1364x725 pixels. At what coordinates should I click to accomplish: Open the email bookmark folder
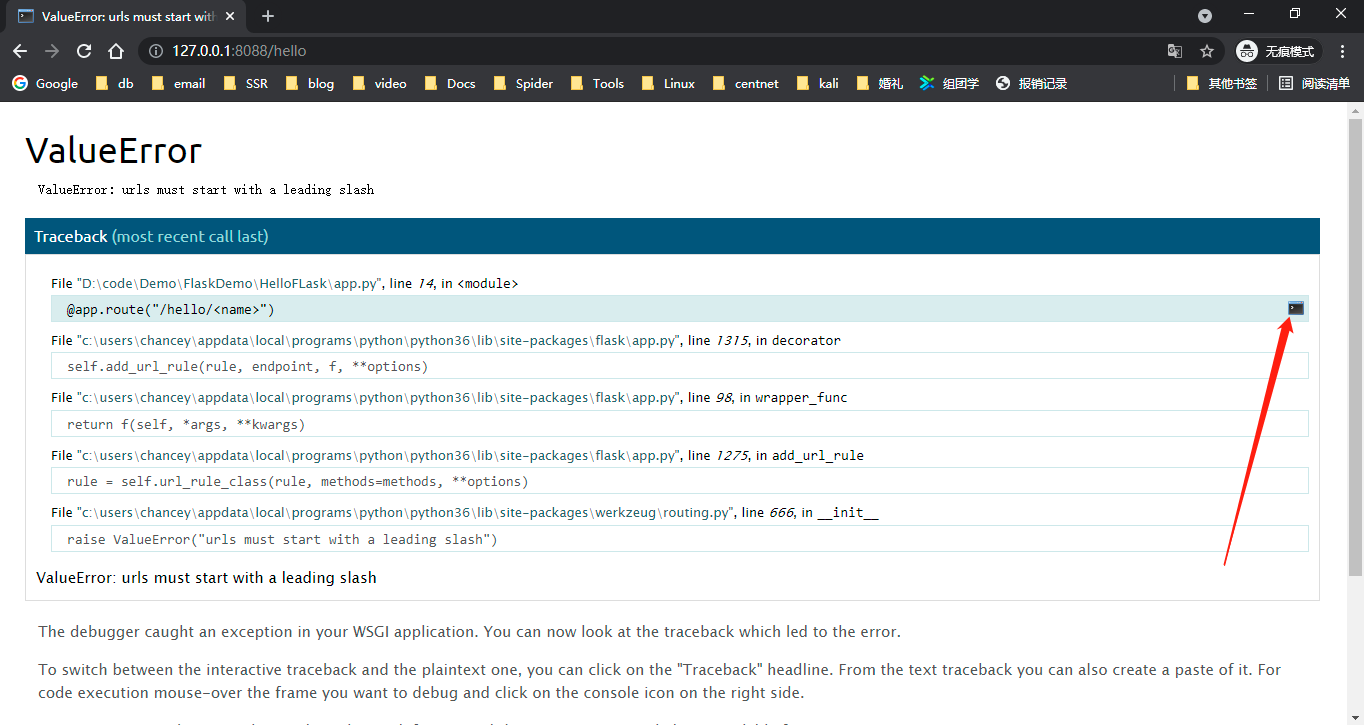(178, 83)
